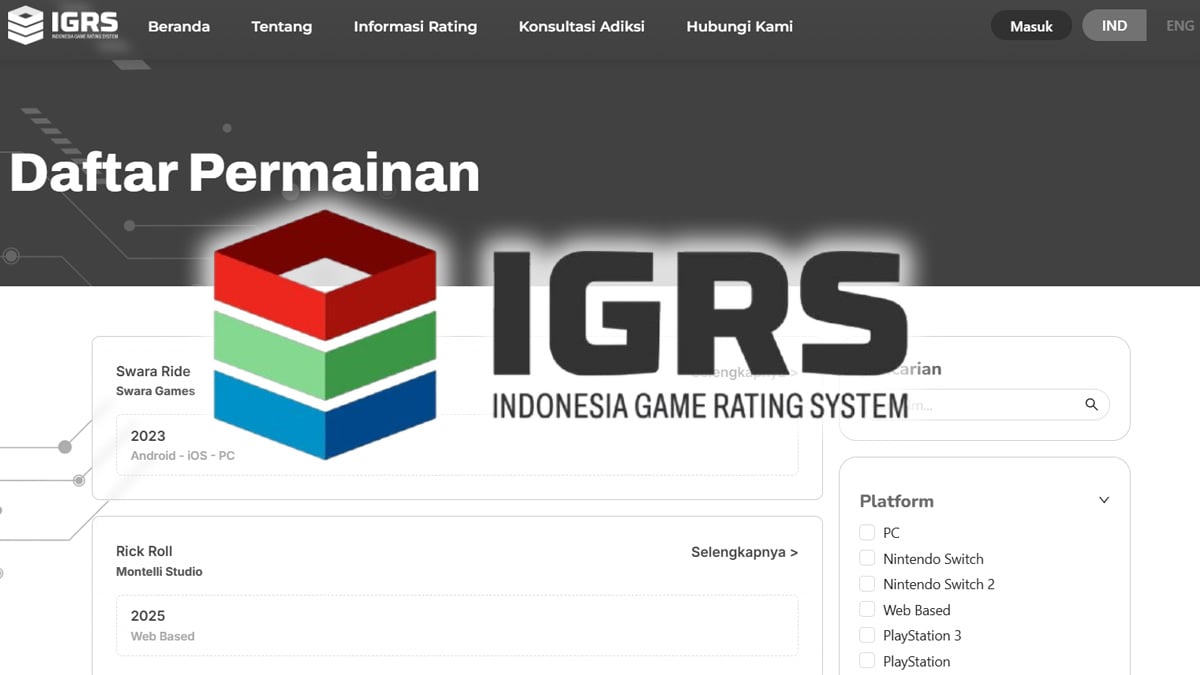Select Hubungi Kami in the navbar

739,27
